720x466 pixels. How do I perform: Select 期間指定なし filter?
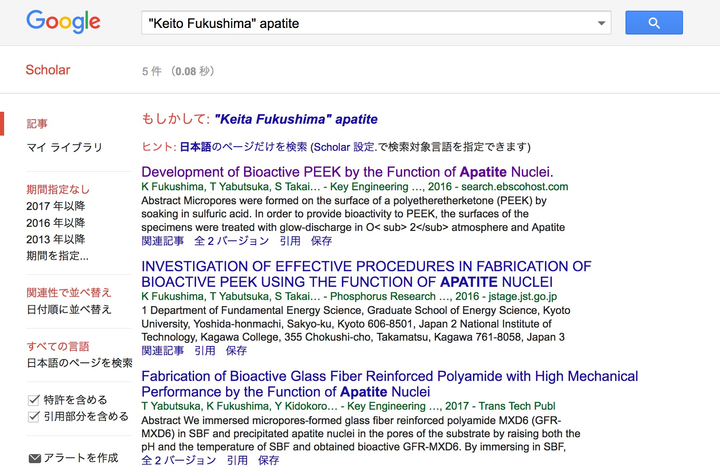coord(58,189)
